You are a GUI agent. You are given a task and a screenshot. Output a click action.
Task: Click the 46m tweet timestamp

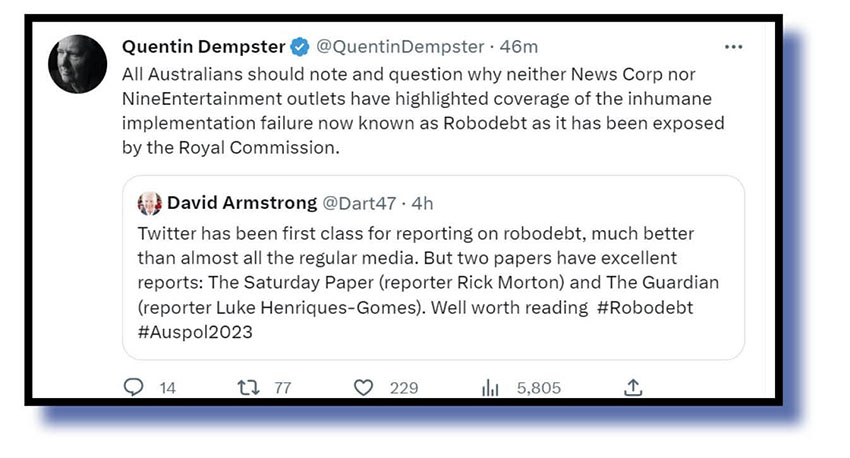coord(519,47)
